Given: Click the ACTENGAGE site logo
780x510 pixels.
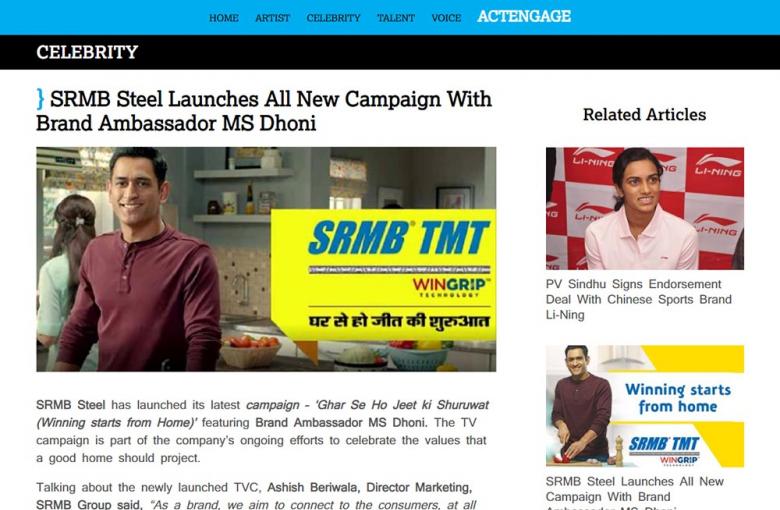Looking at the screenshot, I should (x=524, y=16).
